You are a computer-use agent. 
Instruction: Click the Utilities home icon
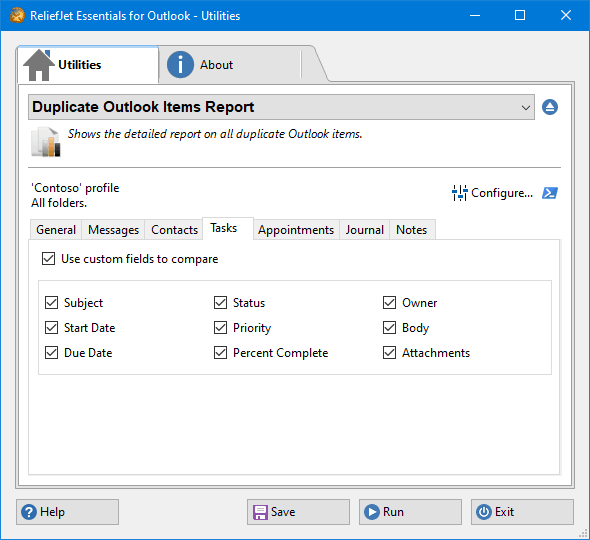pos(39,65)
